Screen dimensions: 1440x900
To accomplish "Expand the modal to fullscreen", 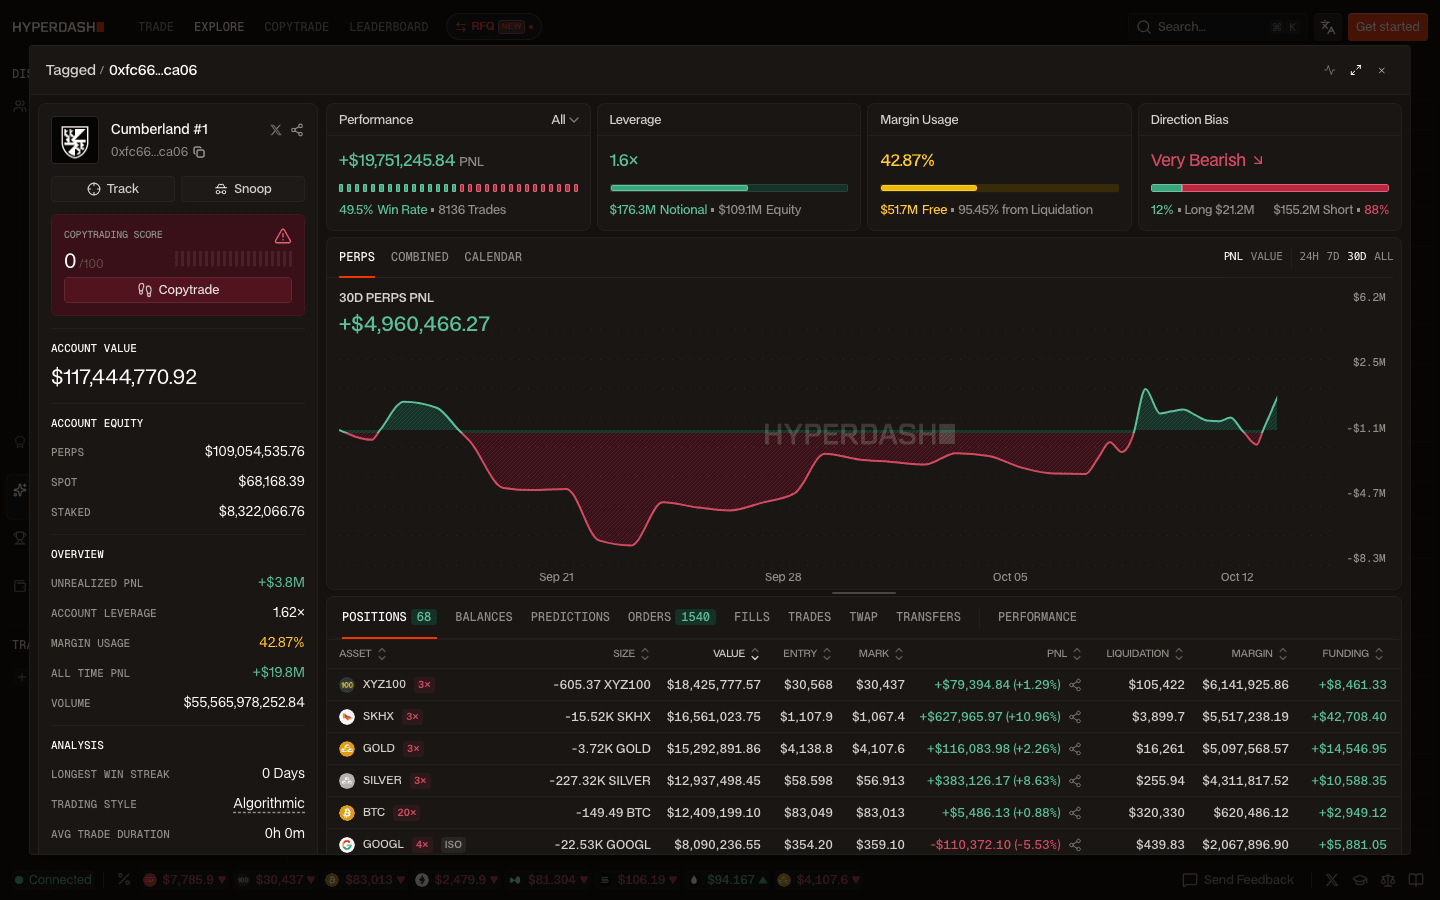I will [x=1356, y=70].
